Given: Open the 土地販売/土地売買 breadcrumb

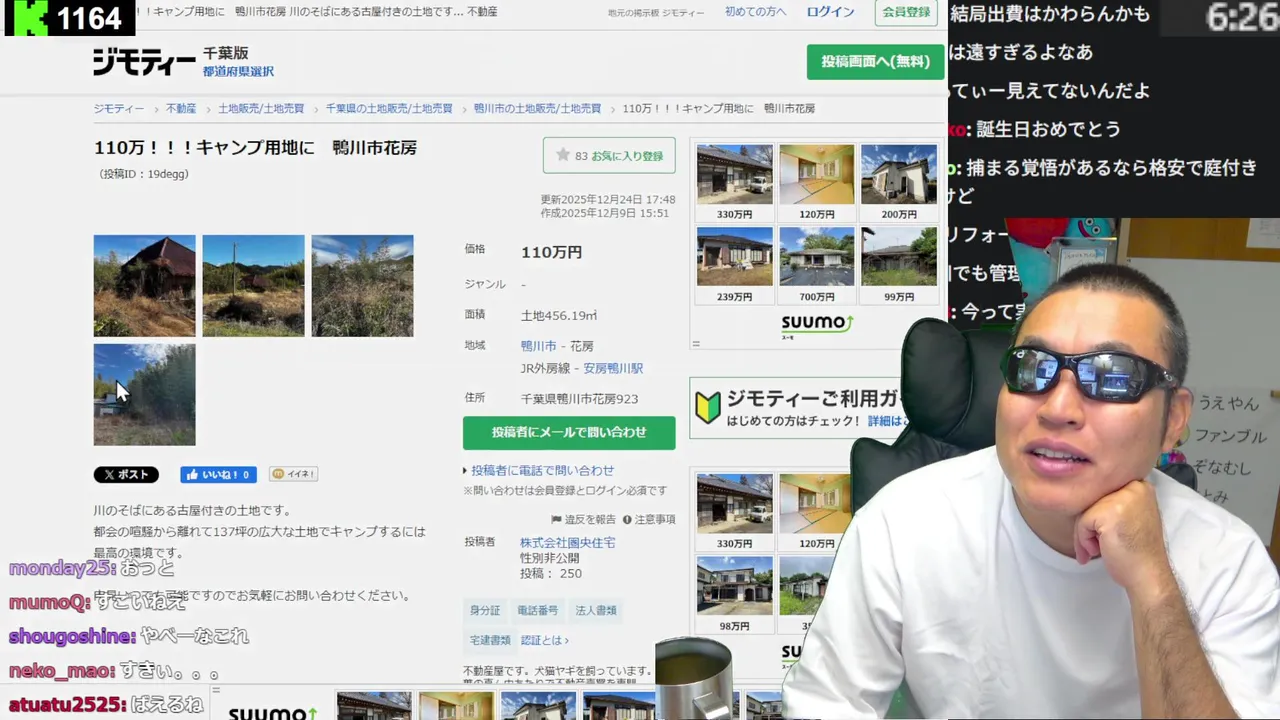Looking at the screenshot, I should [261, 108].
